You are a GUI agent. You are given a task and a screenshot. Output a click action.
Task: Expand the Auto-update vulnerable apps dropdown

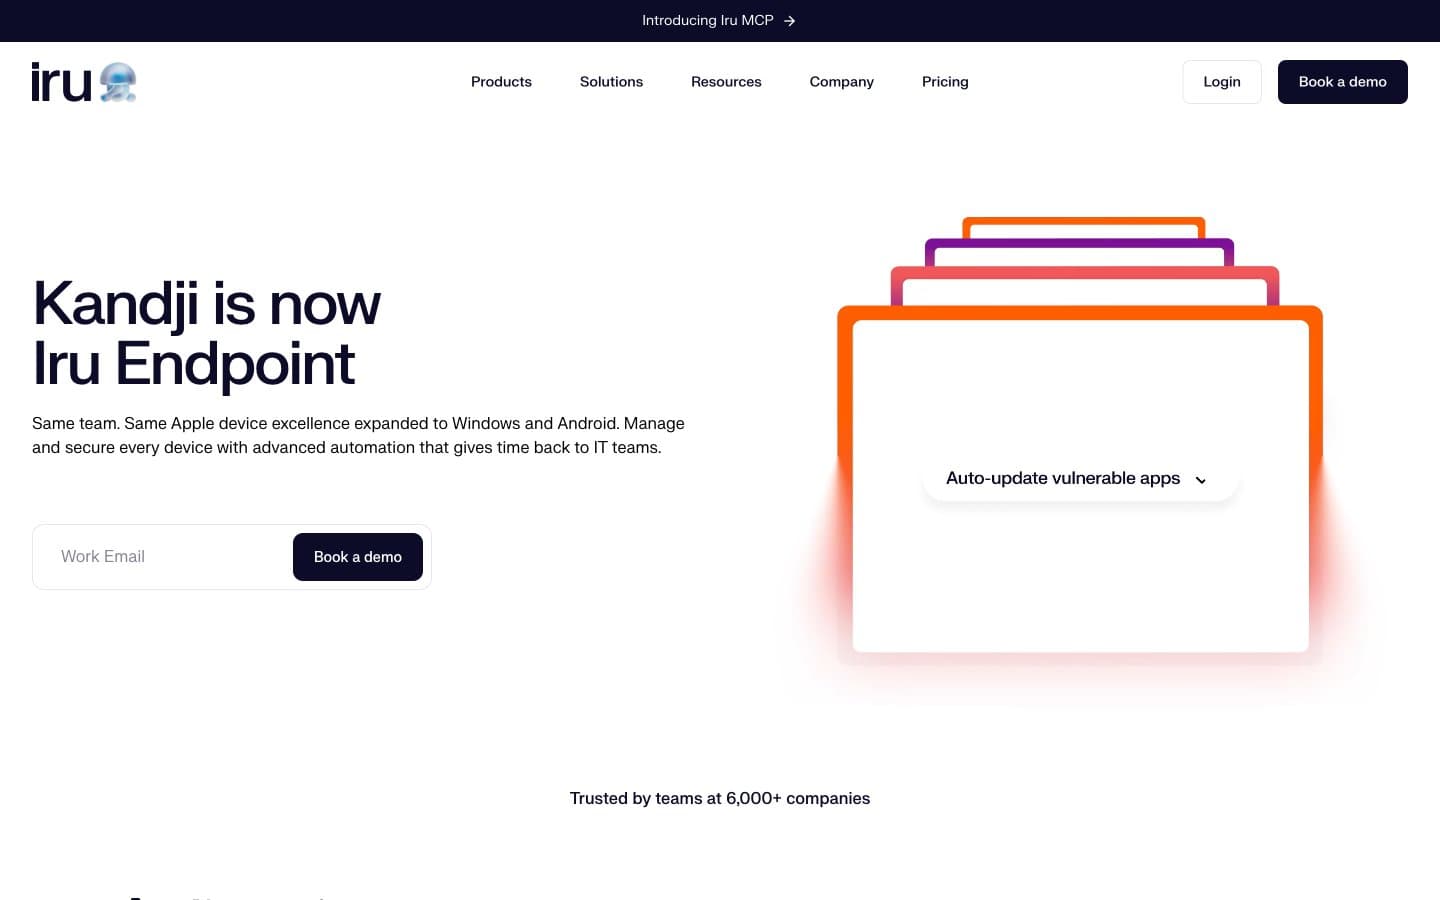coord(1080,479)
